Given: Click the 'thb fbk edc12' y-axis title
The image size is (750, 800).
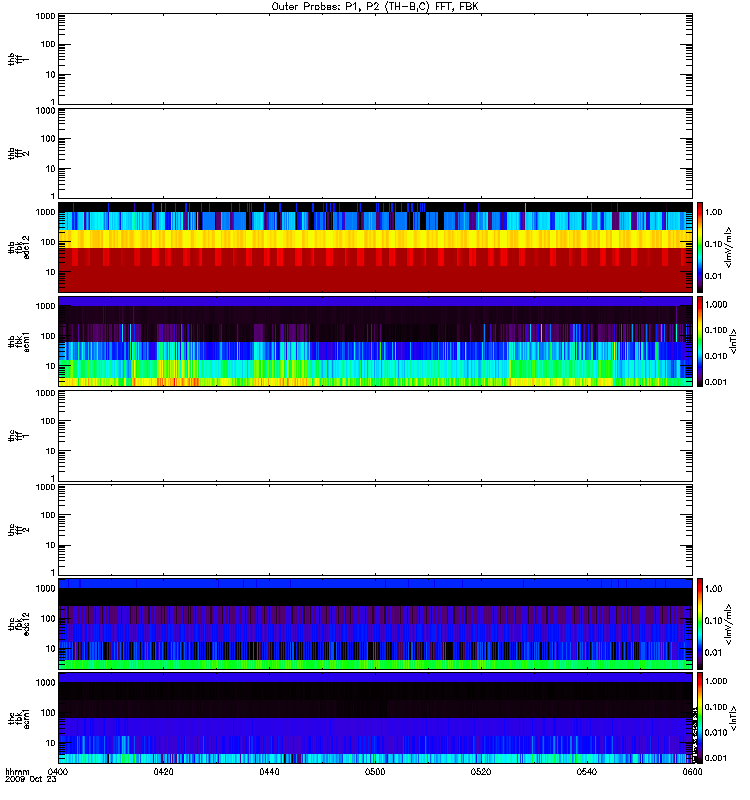Looking at the screenshot, I should (18, 247).
